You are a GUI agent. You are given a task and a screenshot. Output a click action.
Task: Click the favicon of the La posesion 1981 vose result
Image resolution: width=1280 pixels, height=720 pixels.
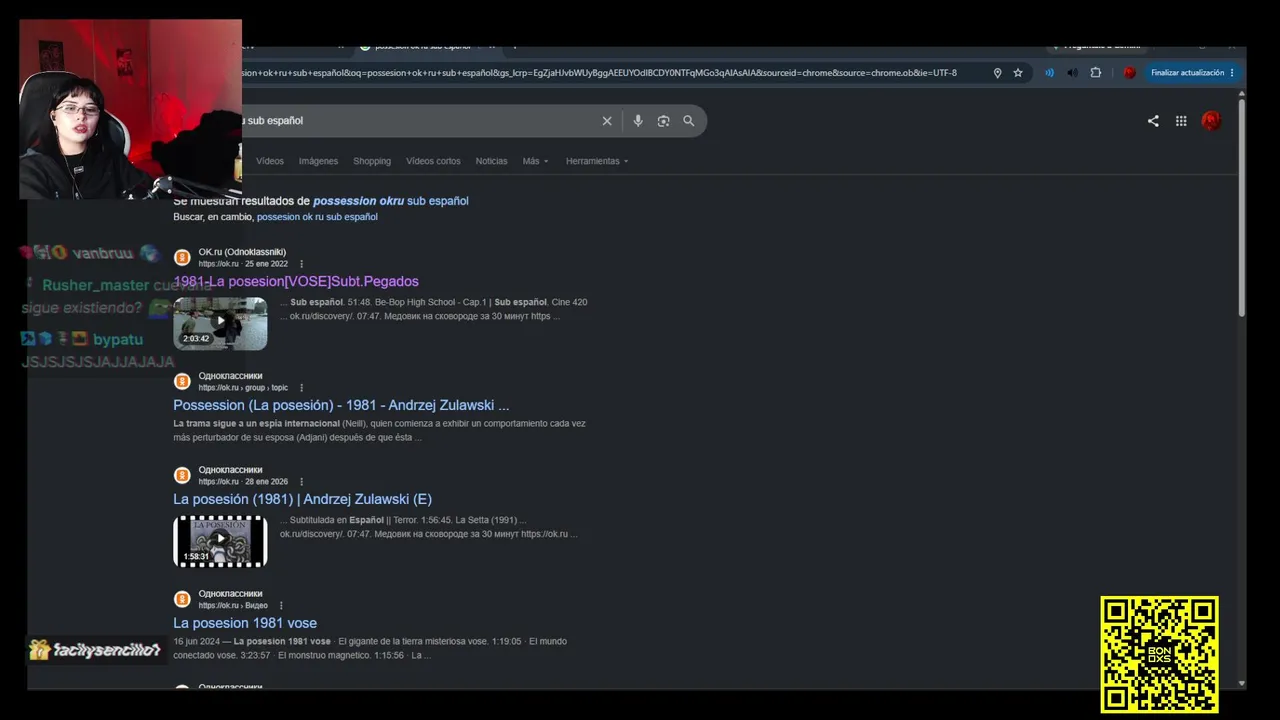[x=182, y=599]
